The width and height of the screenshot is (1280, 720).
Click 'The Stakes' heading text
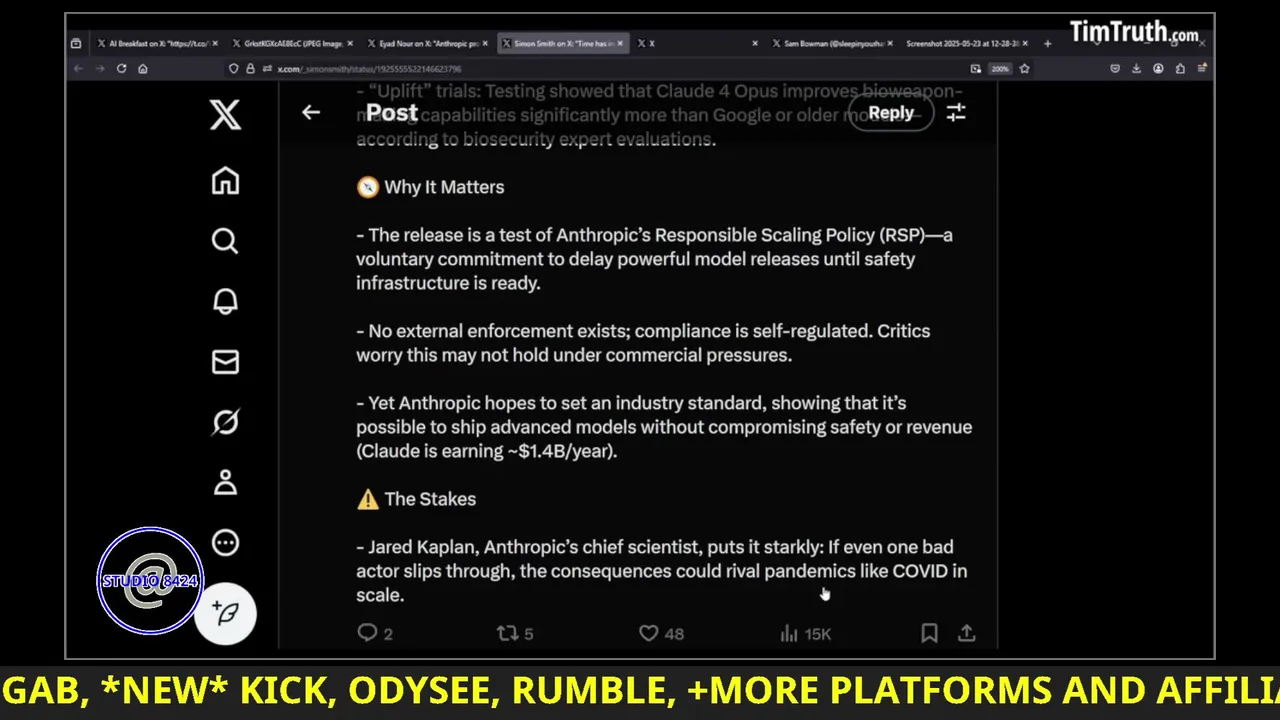click(x=430, y=499)
